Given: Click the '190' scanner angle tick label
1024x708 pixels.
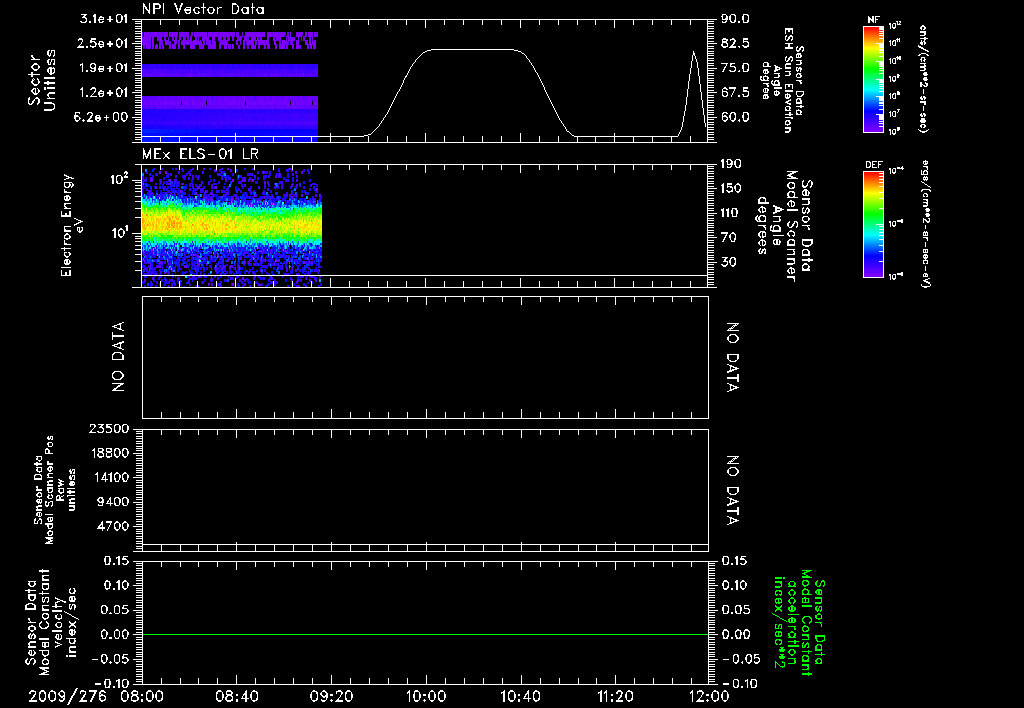Looking at the screenshot, I should (731, 164).
